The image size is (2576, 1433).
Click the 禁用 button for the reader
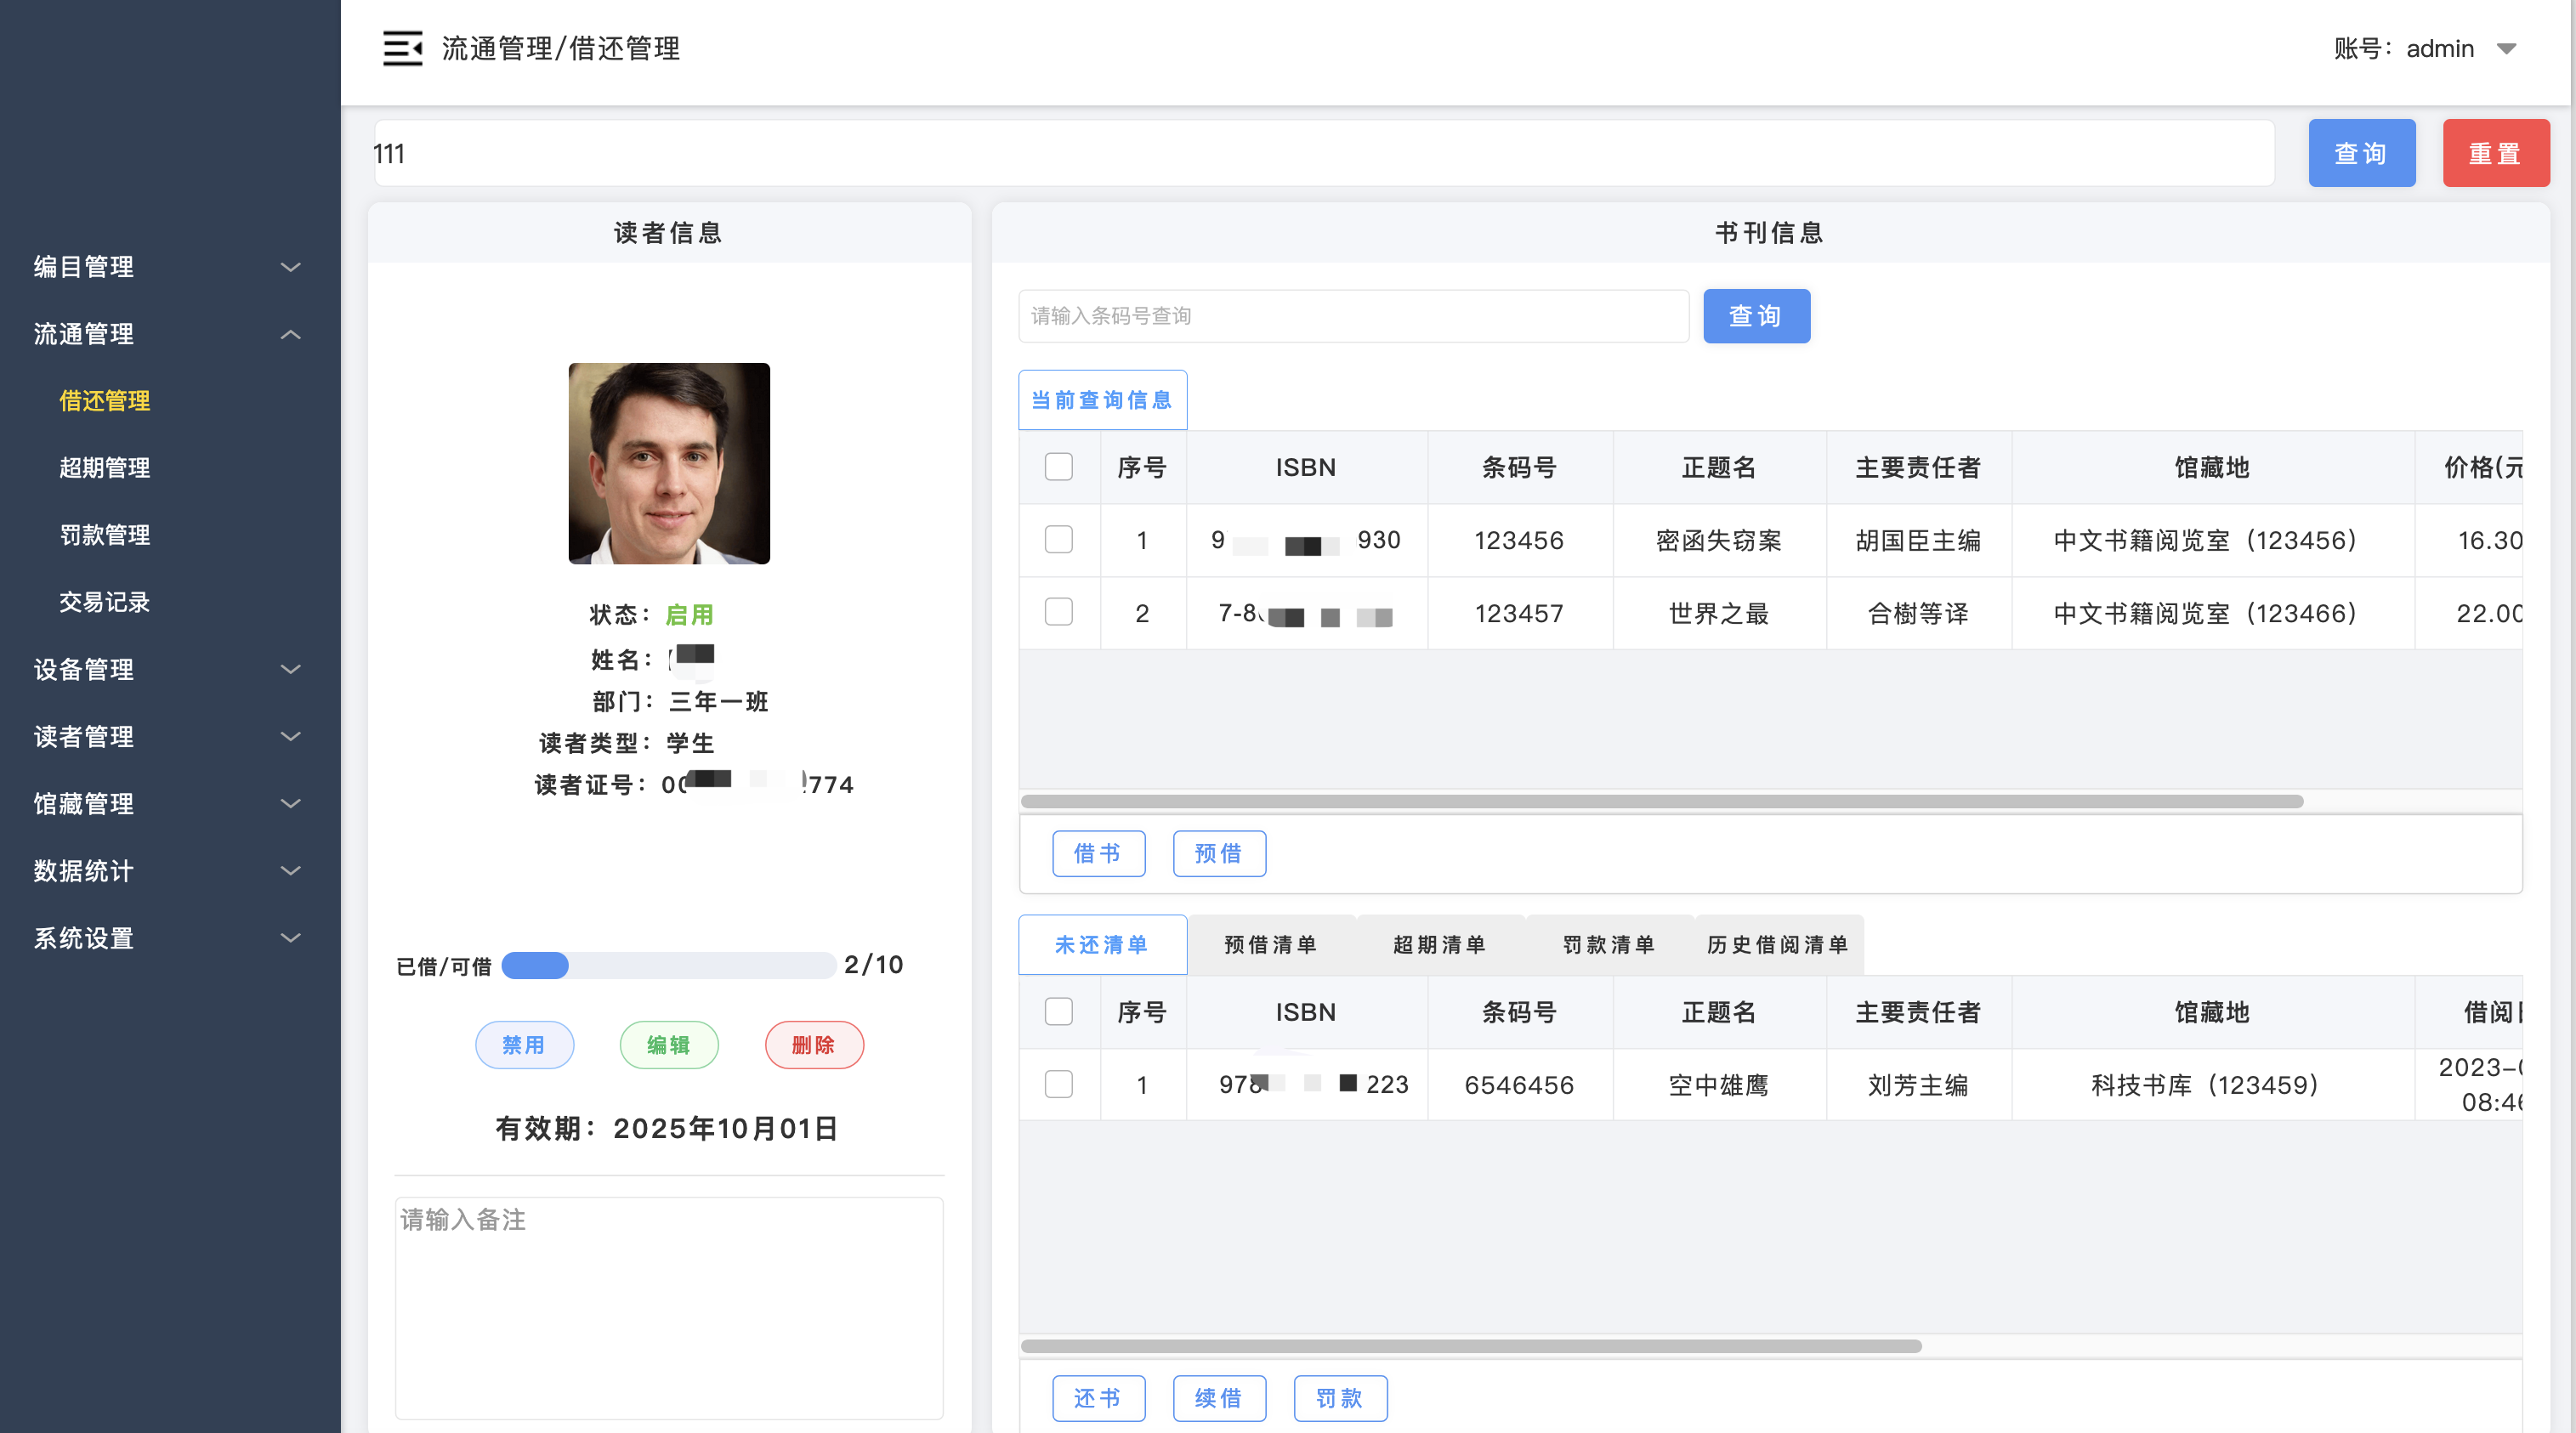point(524,1045)
